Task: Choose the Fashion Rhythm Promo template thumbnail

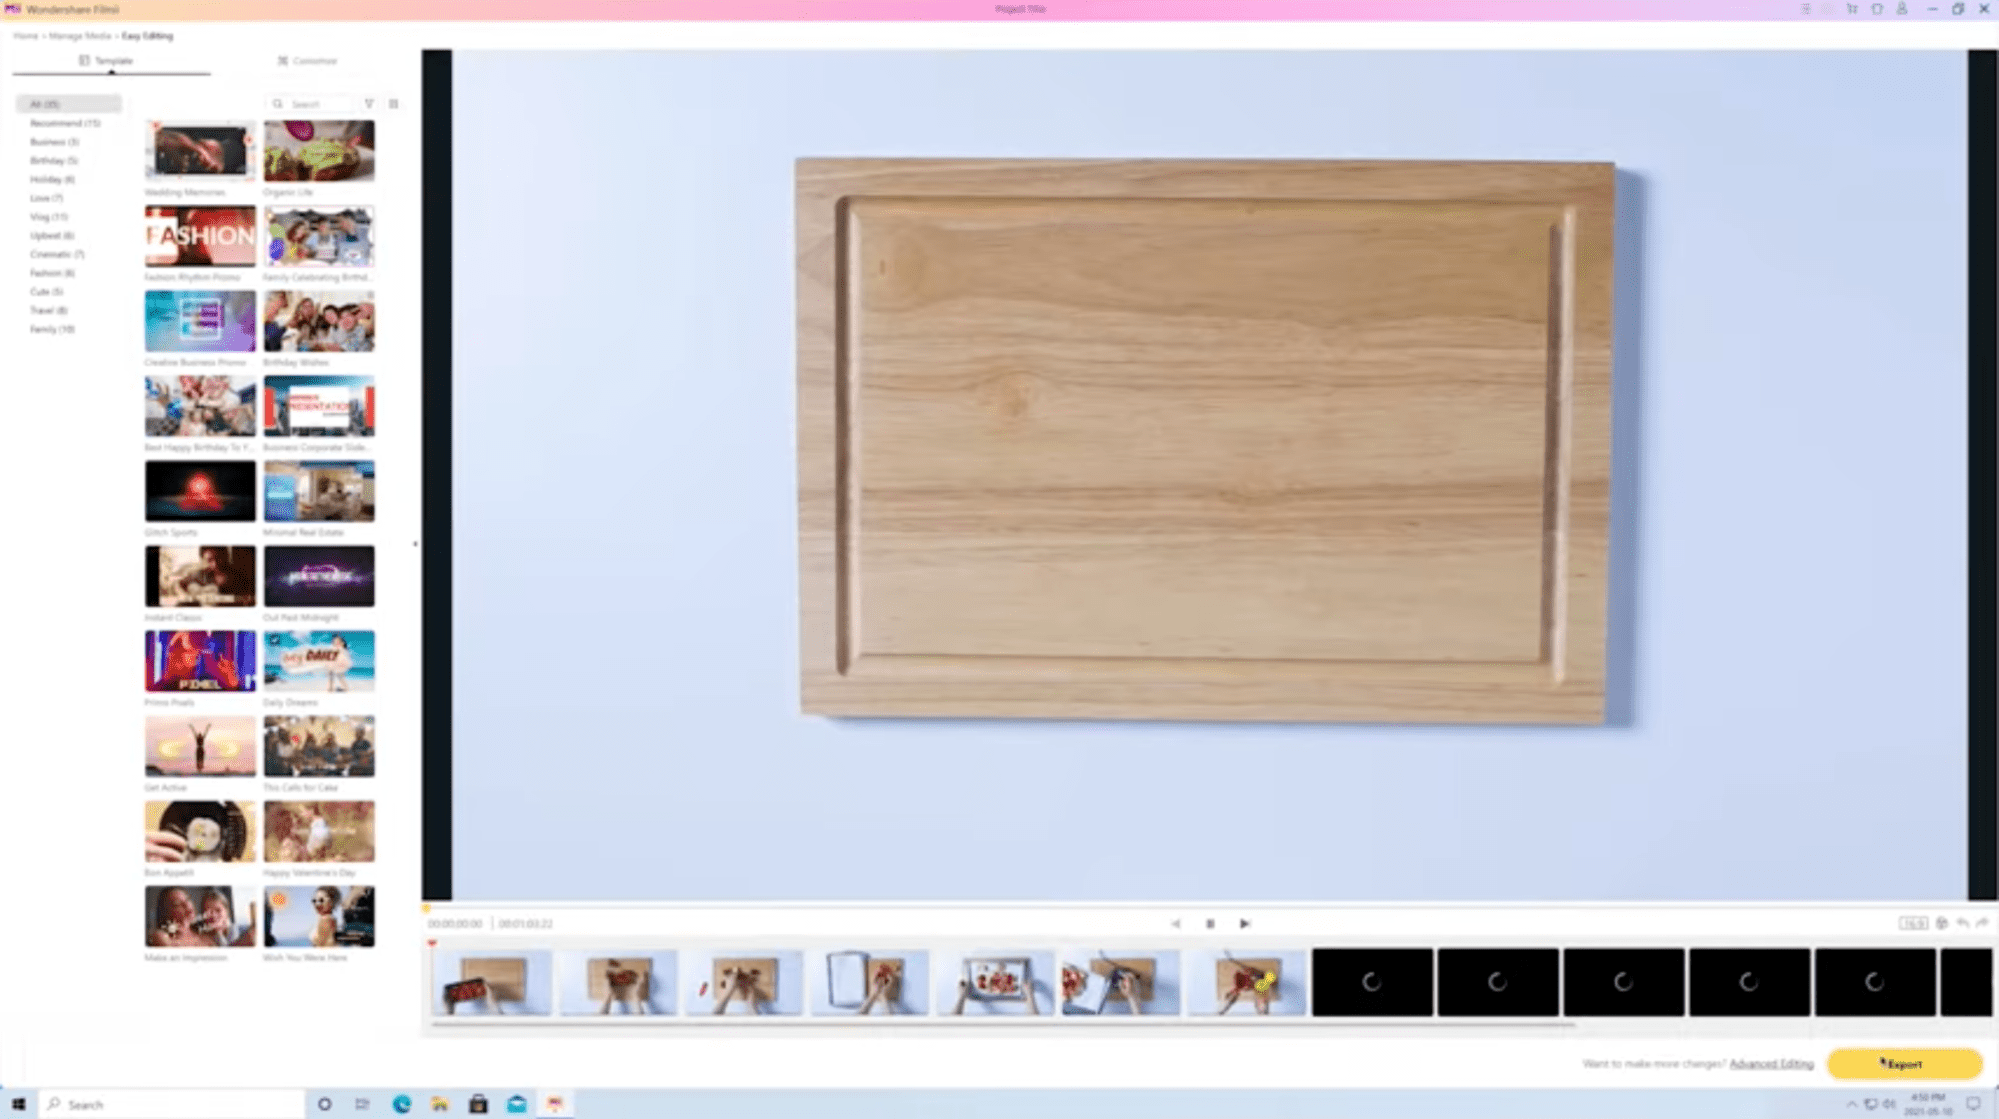Action: pyautogui.click(x=200, y=236)
